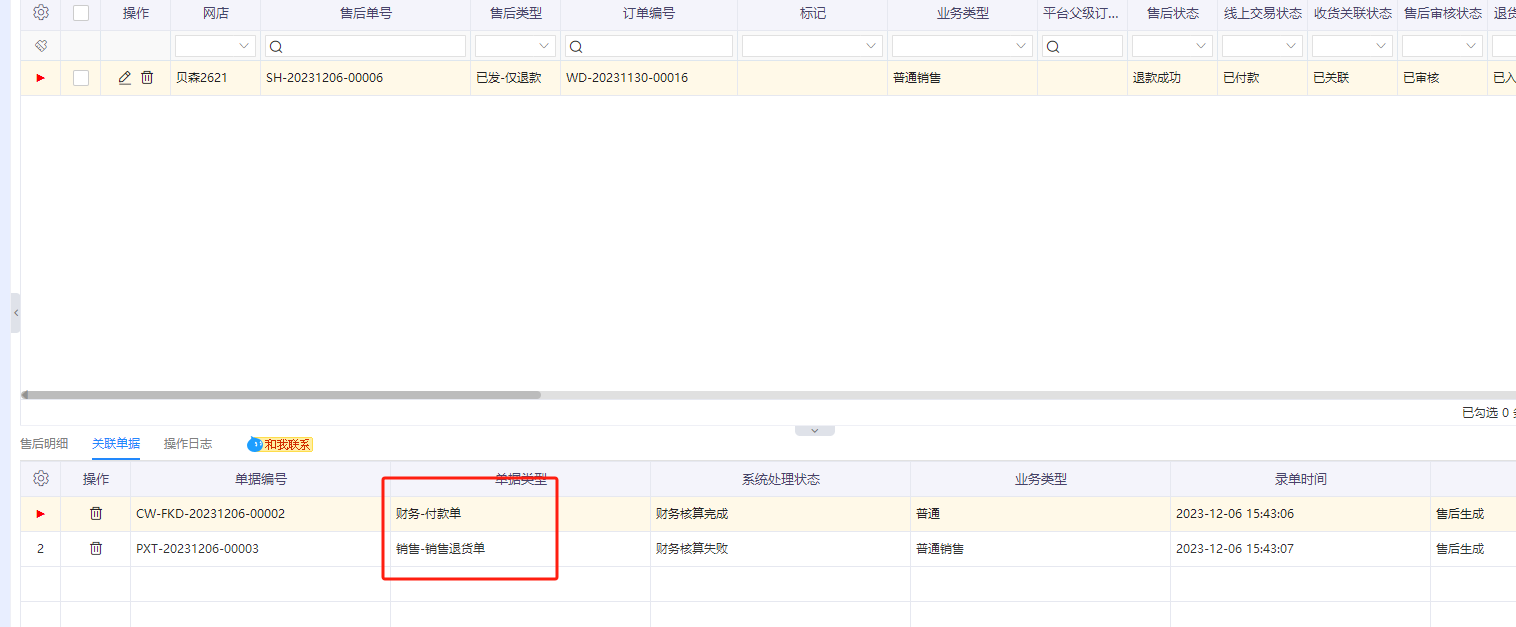Collapse the lower panel with chevron handle
This screenshot has height=627, width=1516.
coord(814,431)
